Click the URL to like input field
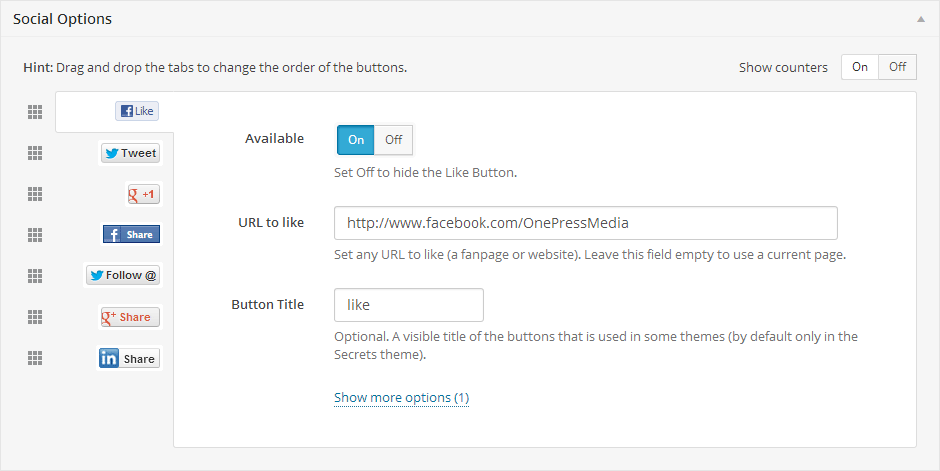Screen dimensions: 940x471 tap(586, 223)
